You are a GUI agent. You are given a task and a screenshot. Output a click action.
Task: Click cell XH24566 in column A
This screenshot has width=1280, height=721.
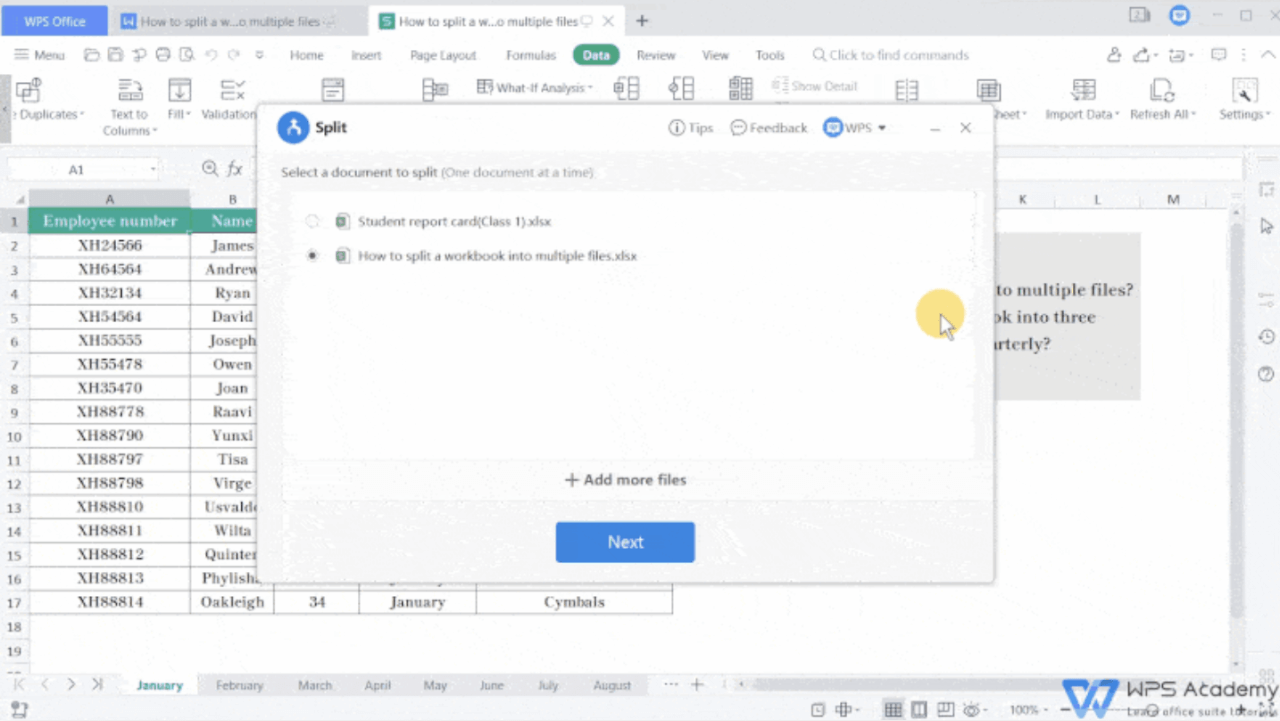(x=110, y=246)
